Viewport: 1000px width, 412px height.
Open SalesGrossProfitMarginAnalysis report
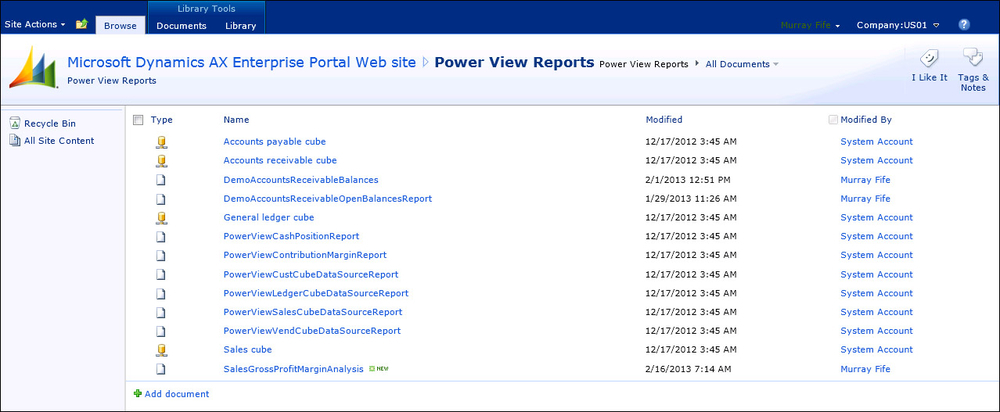click(x=293, y=369)
